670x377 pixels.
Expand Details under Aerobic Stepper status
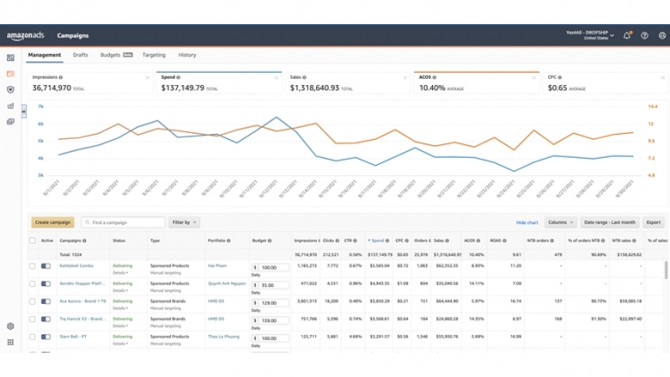pyautogui.click(x=120, y=291)
